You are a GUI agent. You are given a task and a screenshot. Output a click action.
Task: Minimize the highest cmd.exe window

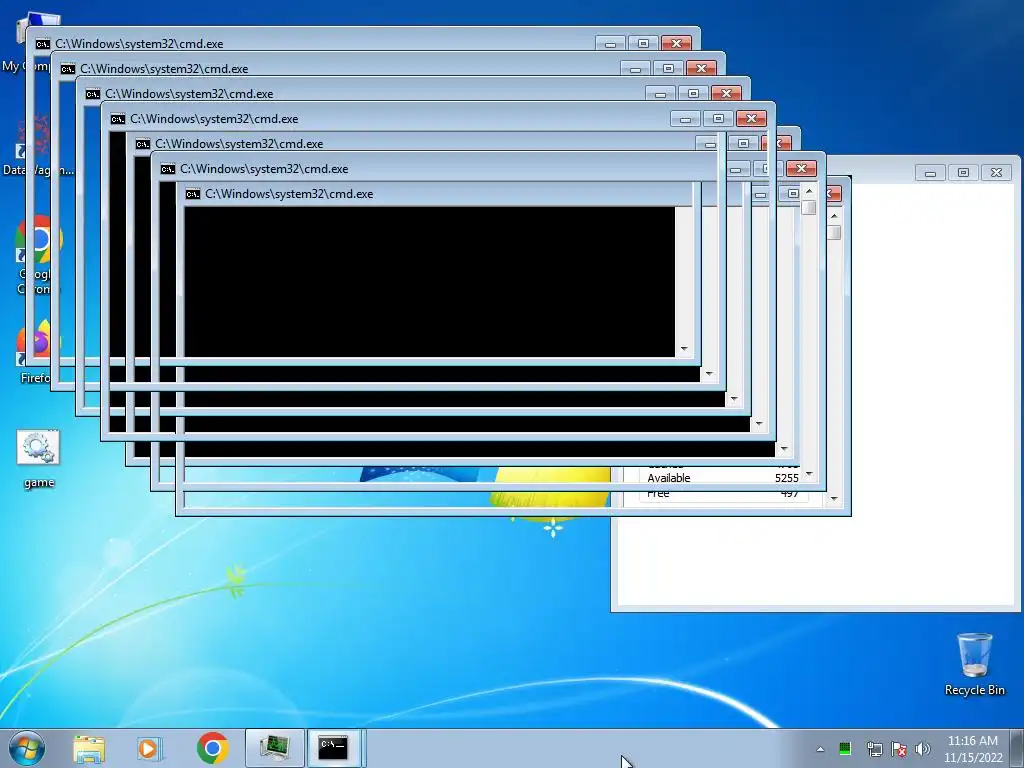[610, 44]
